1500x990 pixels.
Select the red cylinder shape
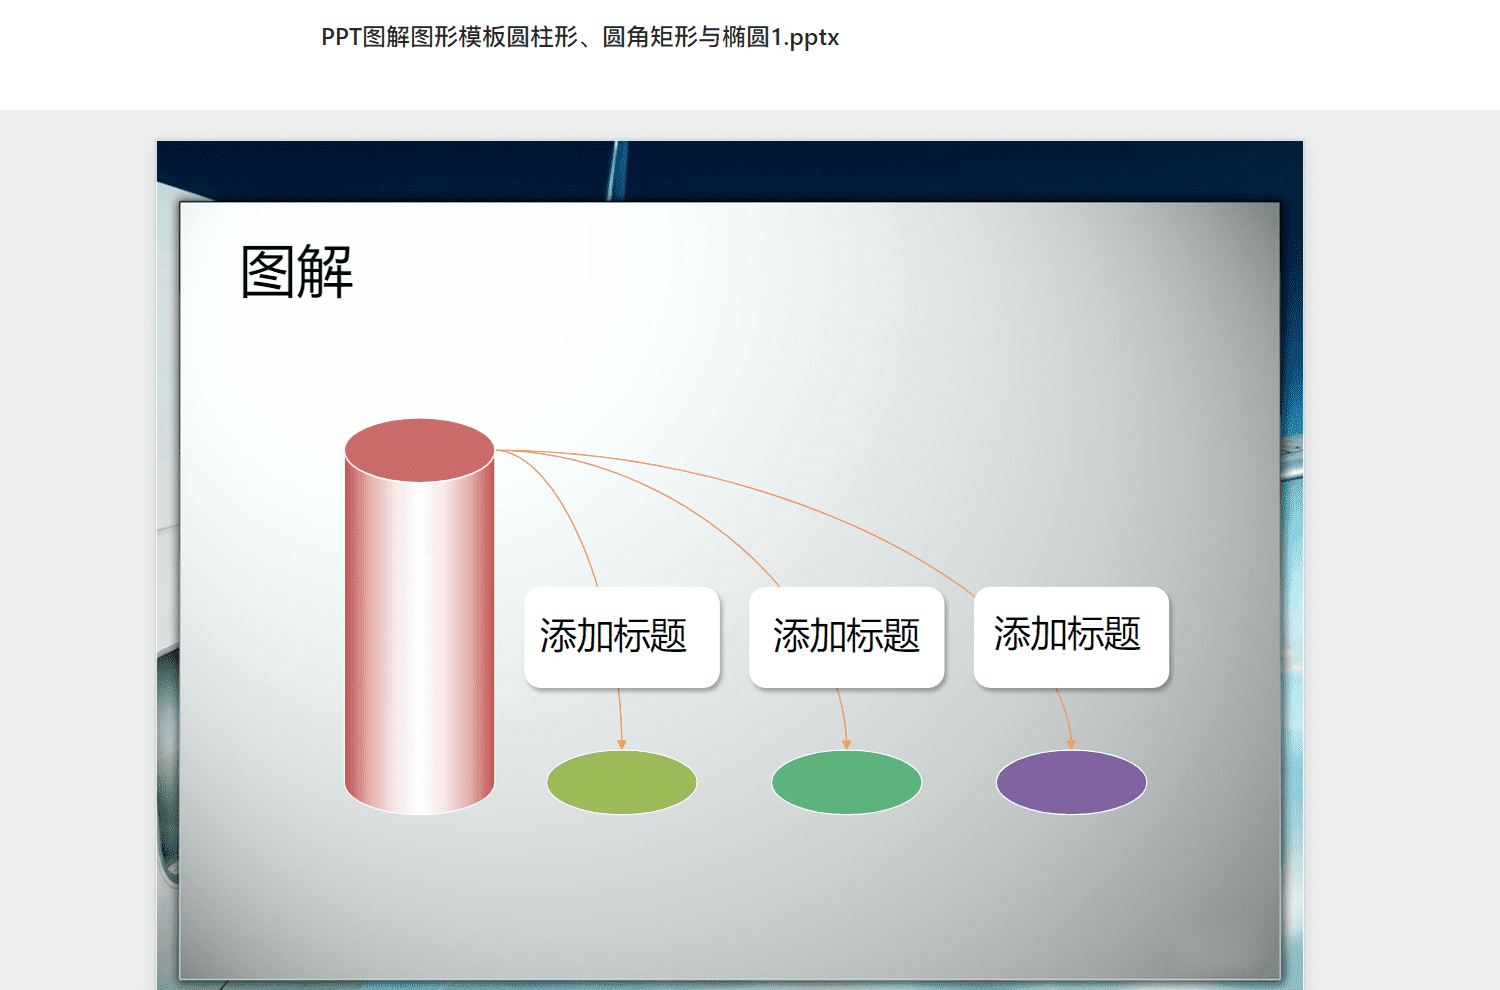click(420, 616)
